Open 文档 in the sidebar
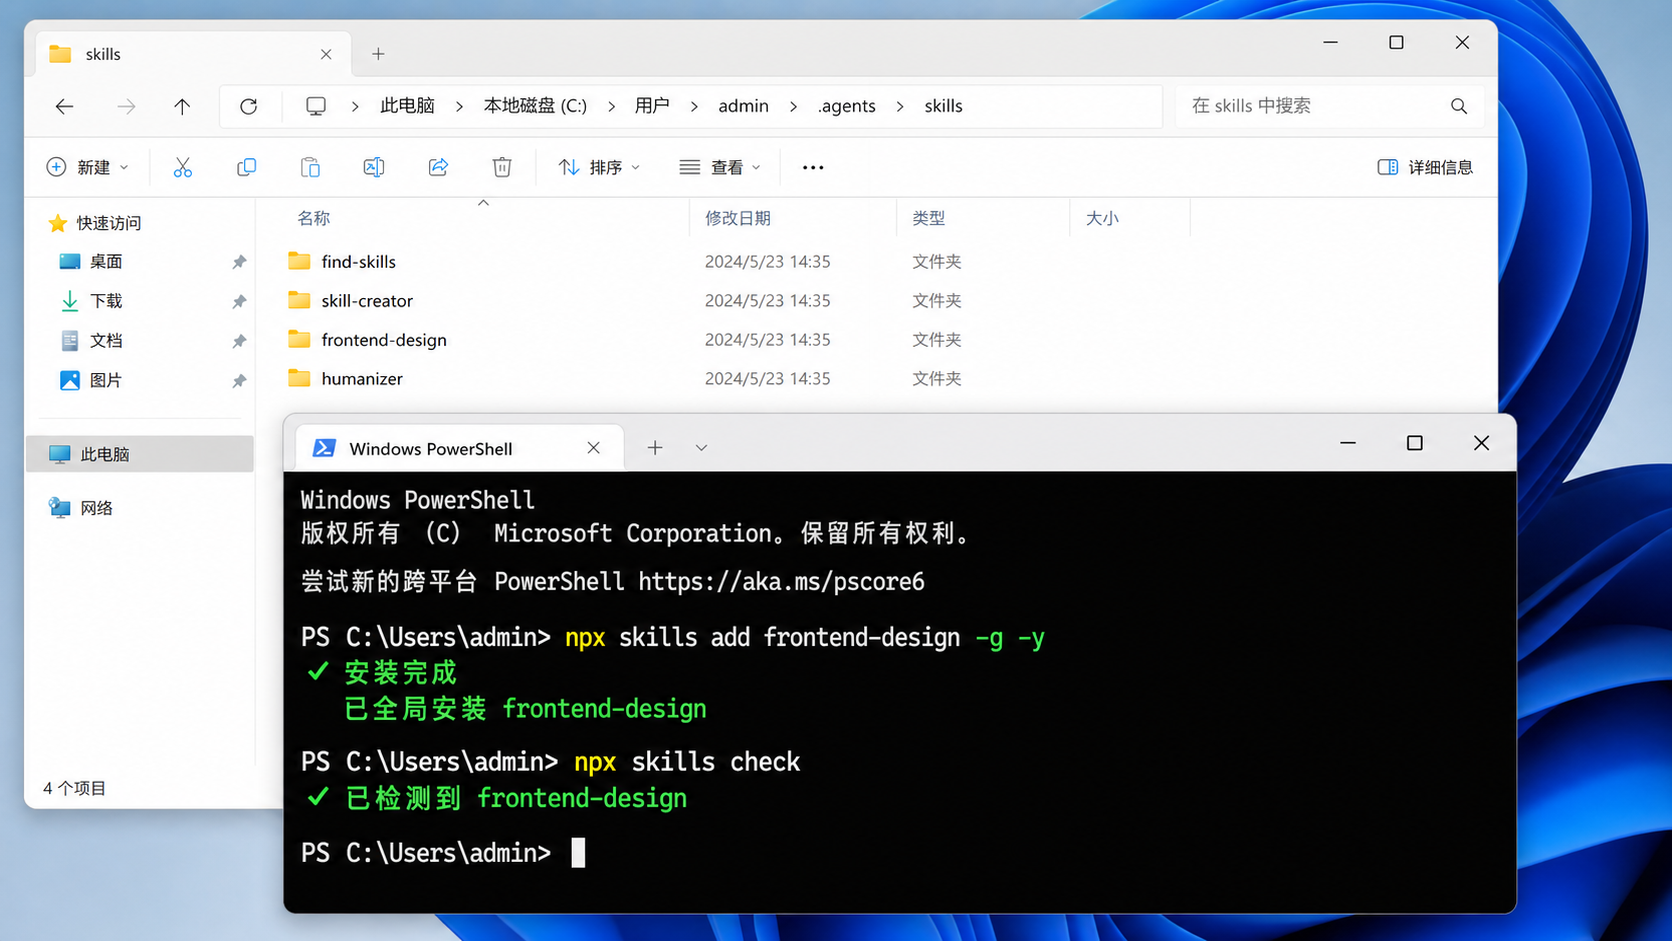The image size is (1672, 941). pos(106,341)
